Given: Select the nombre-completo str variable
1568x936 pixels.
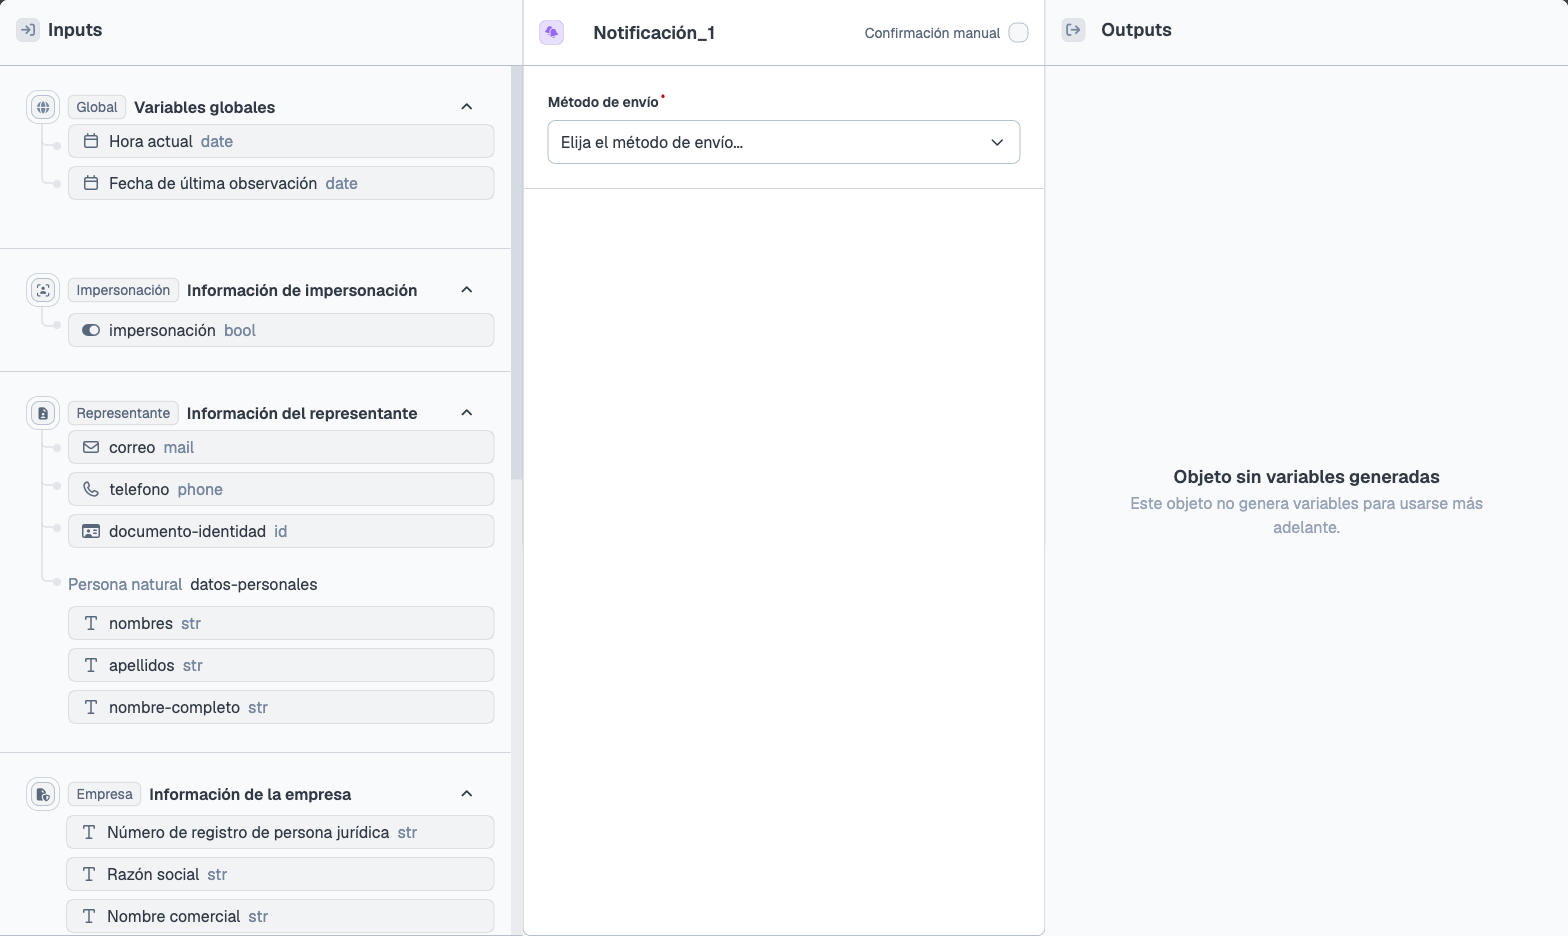Looking at the screenshot, I should coord(281,707).
